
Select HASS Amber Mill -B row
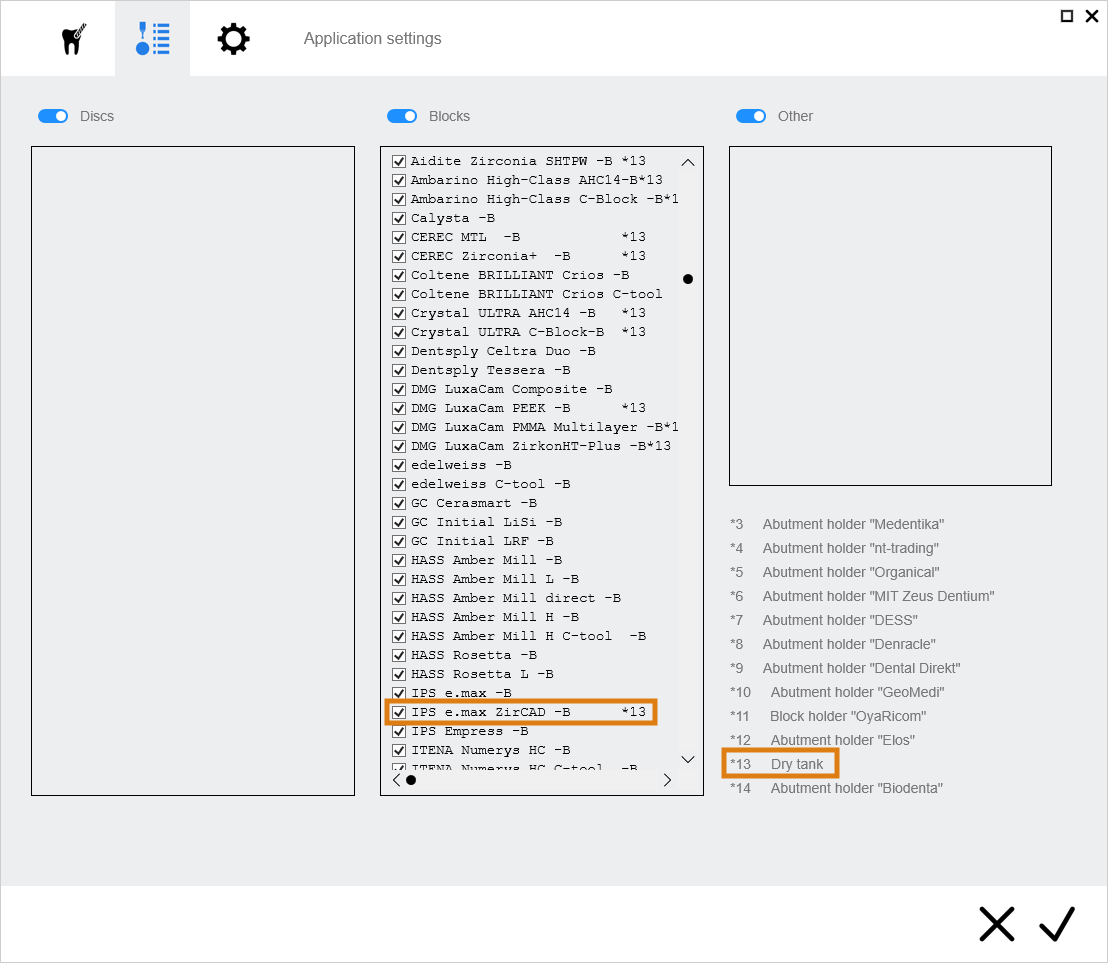[x=487, y=560]
